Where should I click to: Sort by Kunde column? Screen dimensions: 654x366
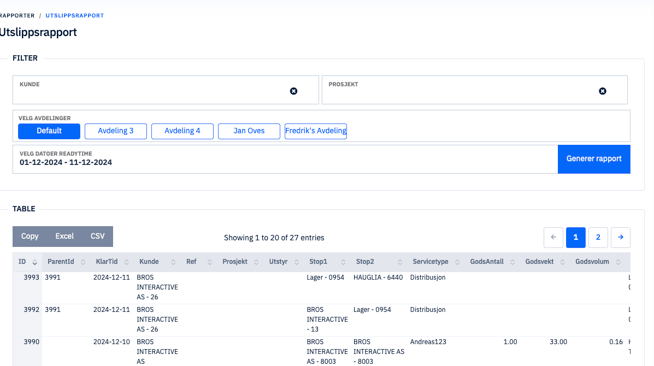coord(157,262)
